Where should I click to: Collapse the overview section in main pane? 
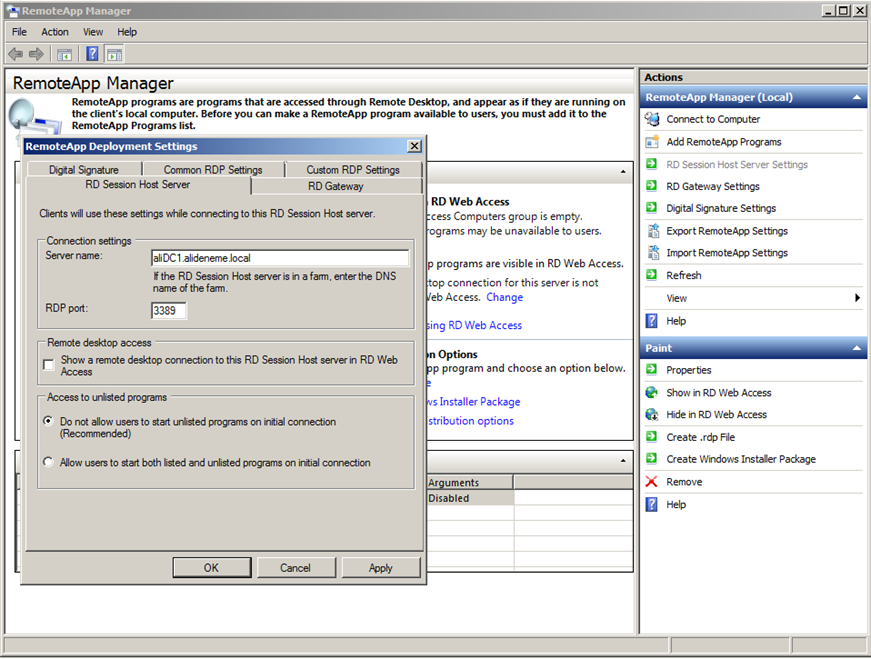623,172
